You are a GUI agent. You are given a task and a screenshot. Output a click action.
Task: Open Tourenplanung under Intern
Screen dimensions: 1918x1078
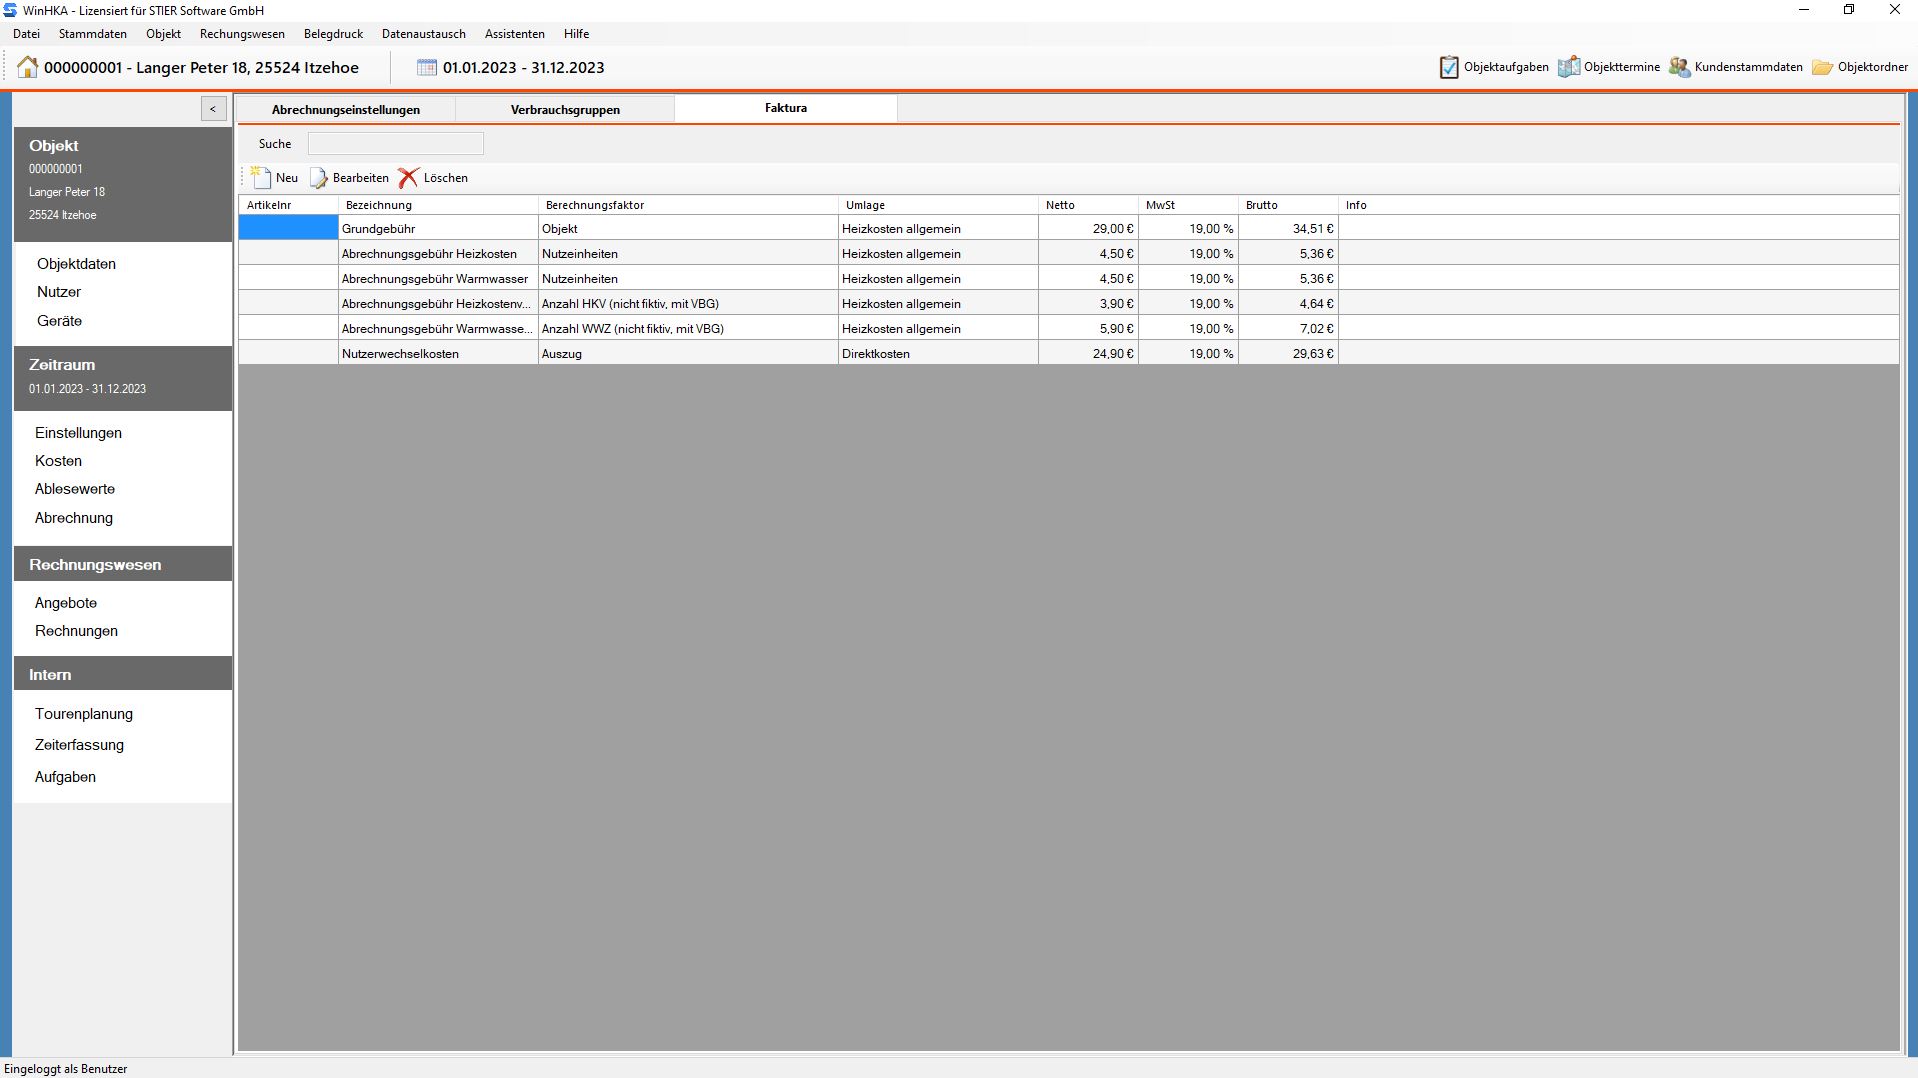coord(84,714)
